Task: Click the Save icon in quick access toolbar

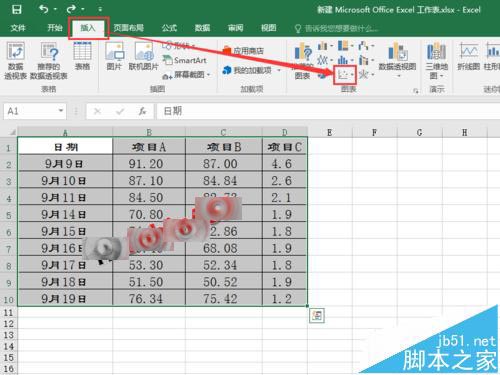Action: pyautogui.click(x=16, y=9)
